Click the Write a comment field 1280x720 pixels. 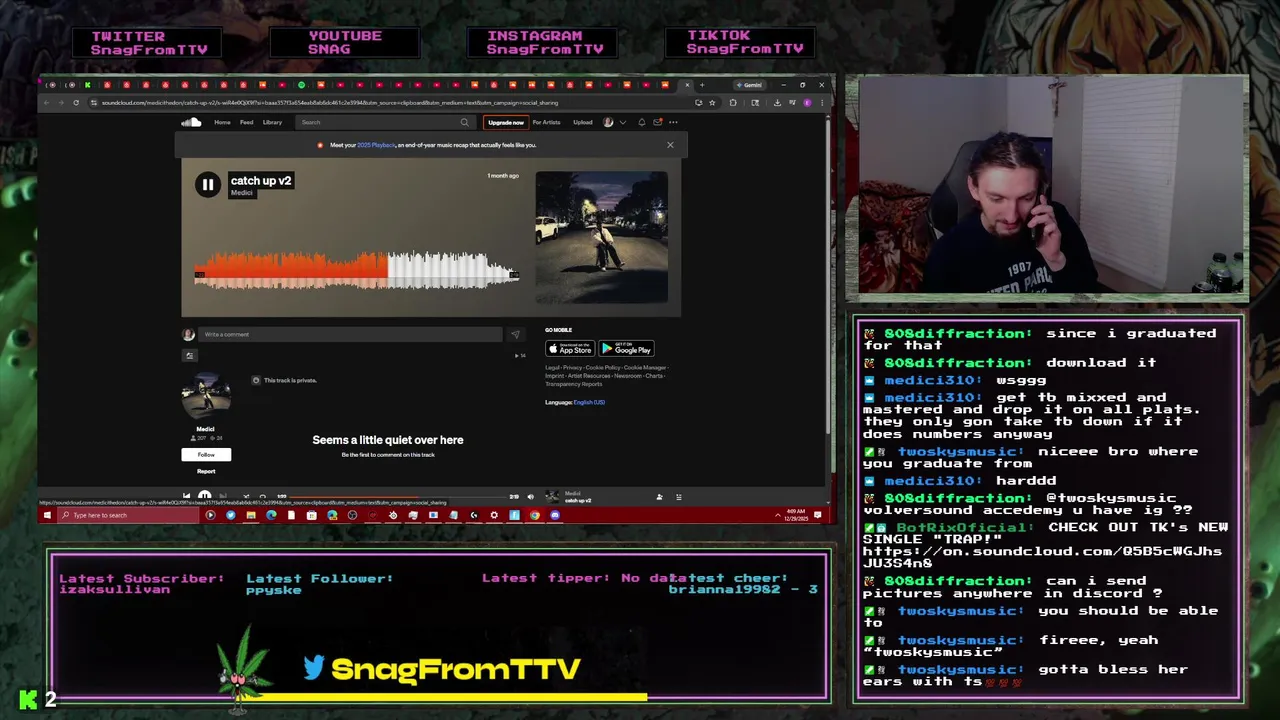click(x=350, y=335)
